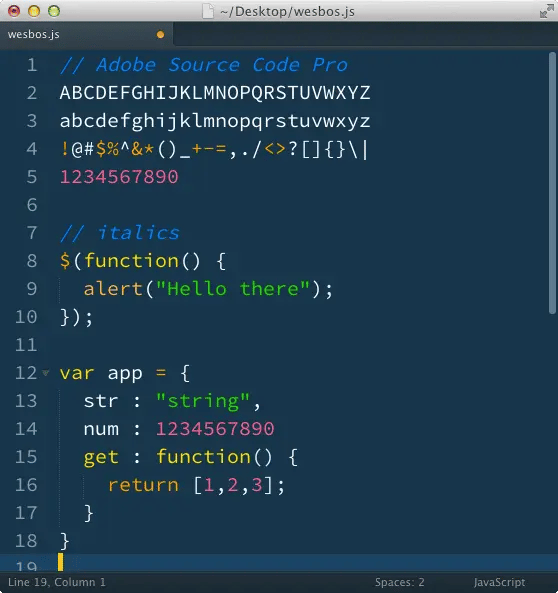Collapse the fold arrow at line 12
558x593 pixels.
pyautogui.click(x=46, y=373)
